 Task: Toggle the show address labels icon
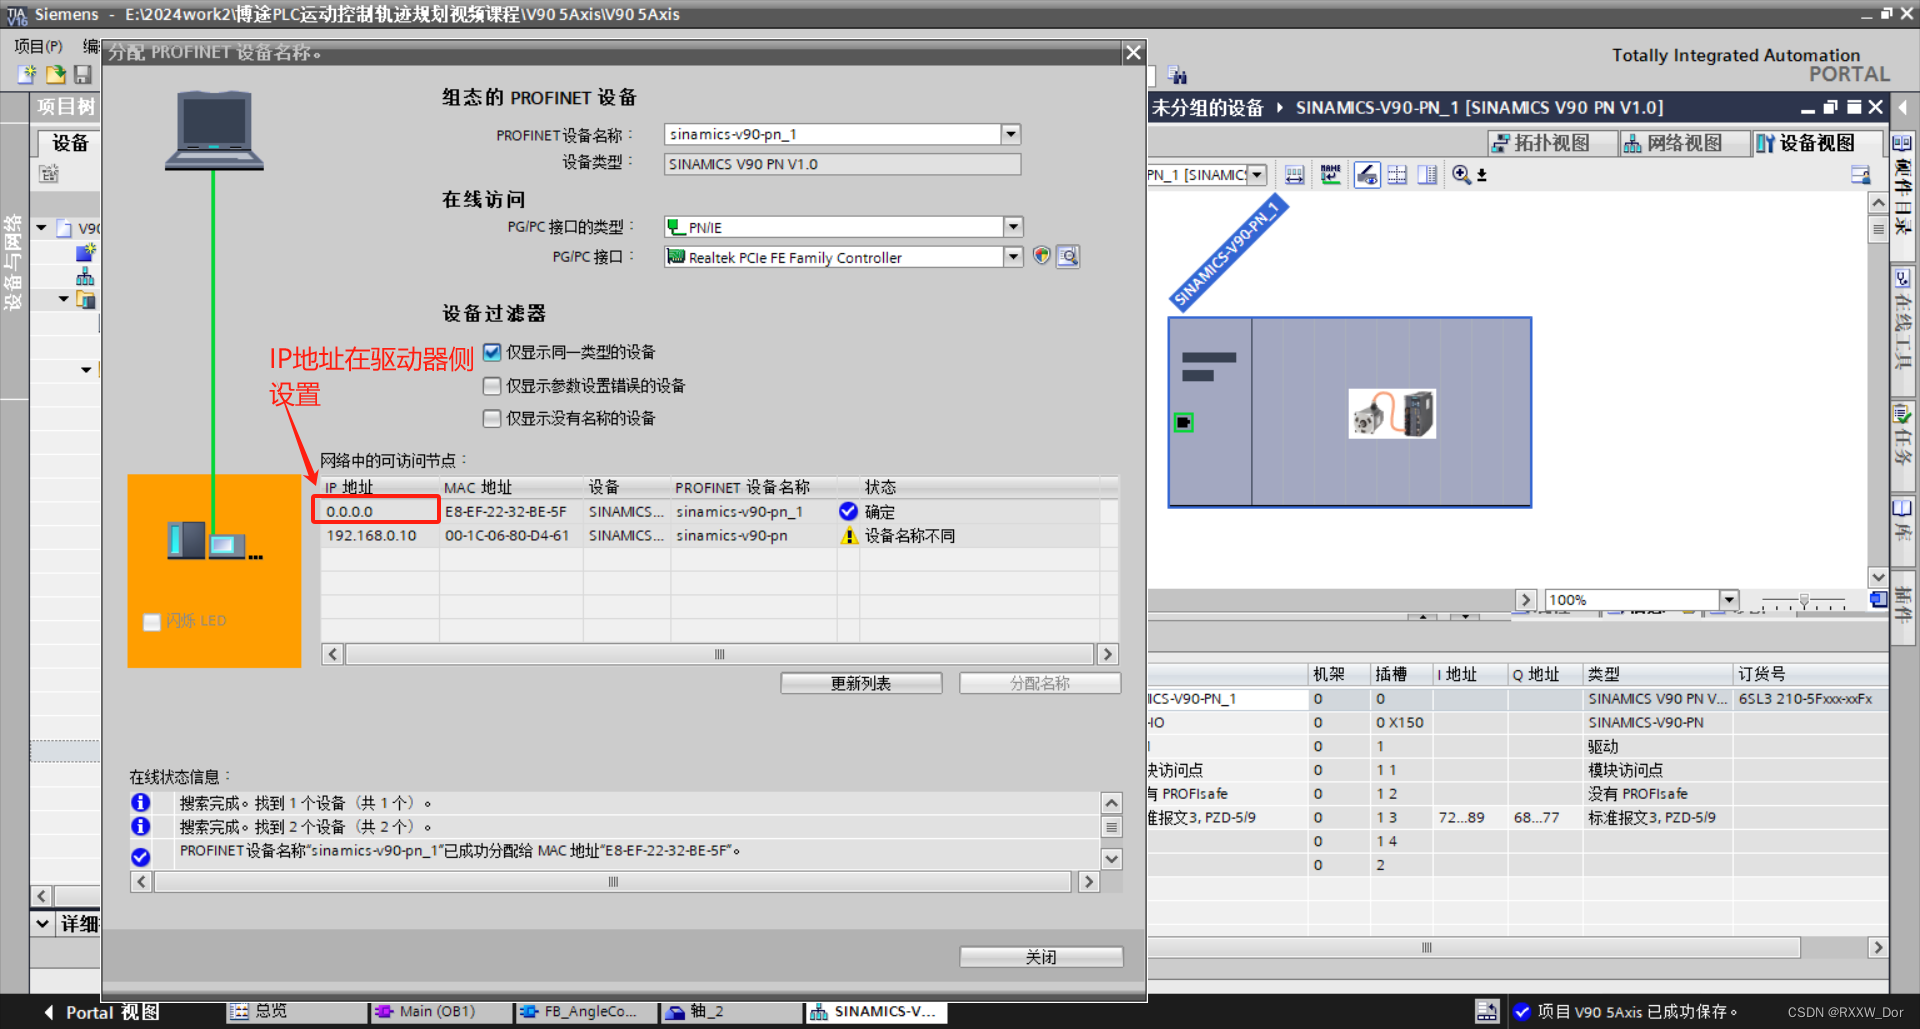1367,175
